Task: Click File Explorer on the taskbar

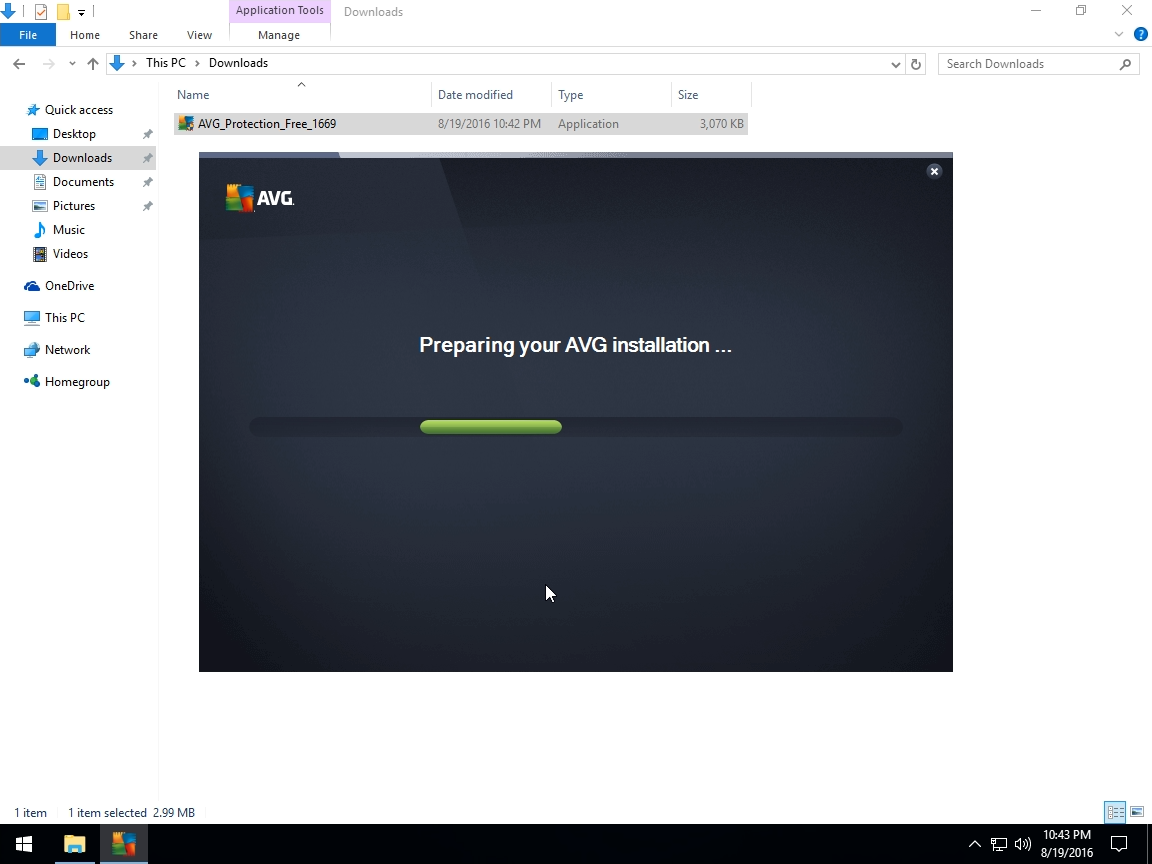Action: [74, 843]
